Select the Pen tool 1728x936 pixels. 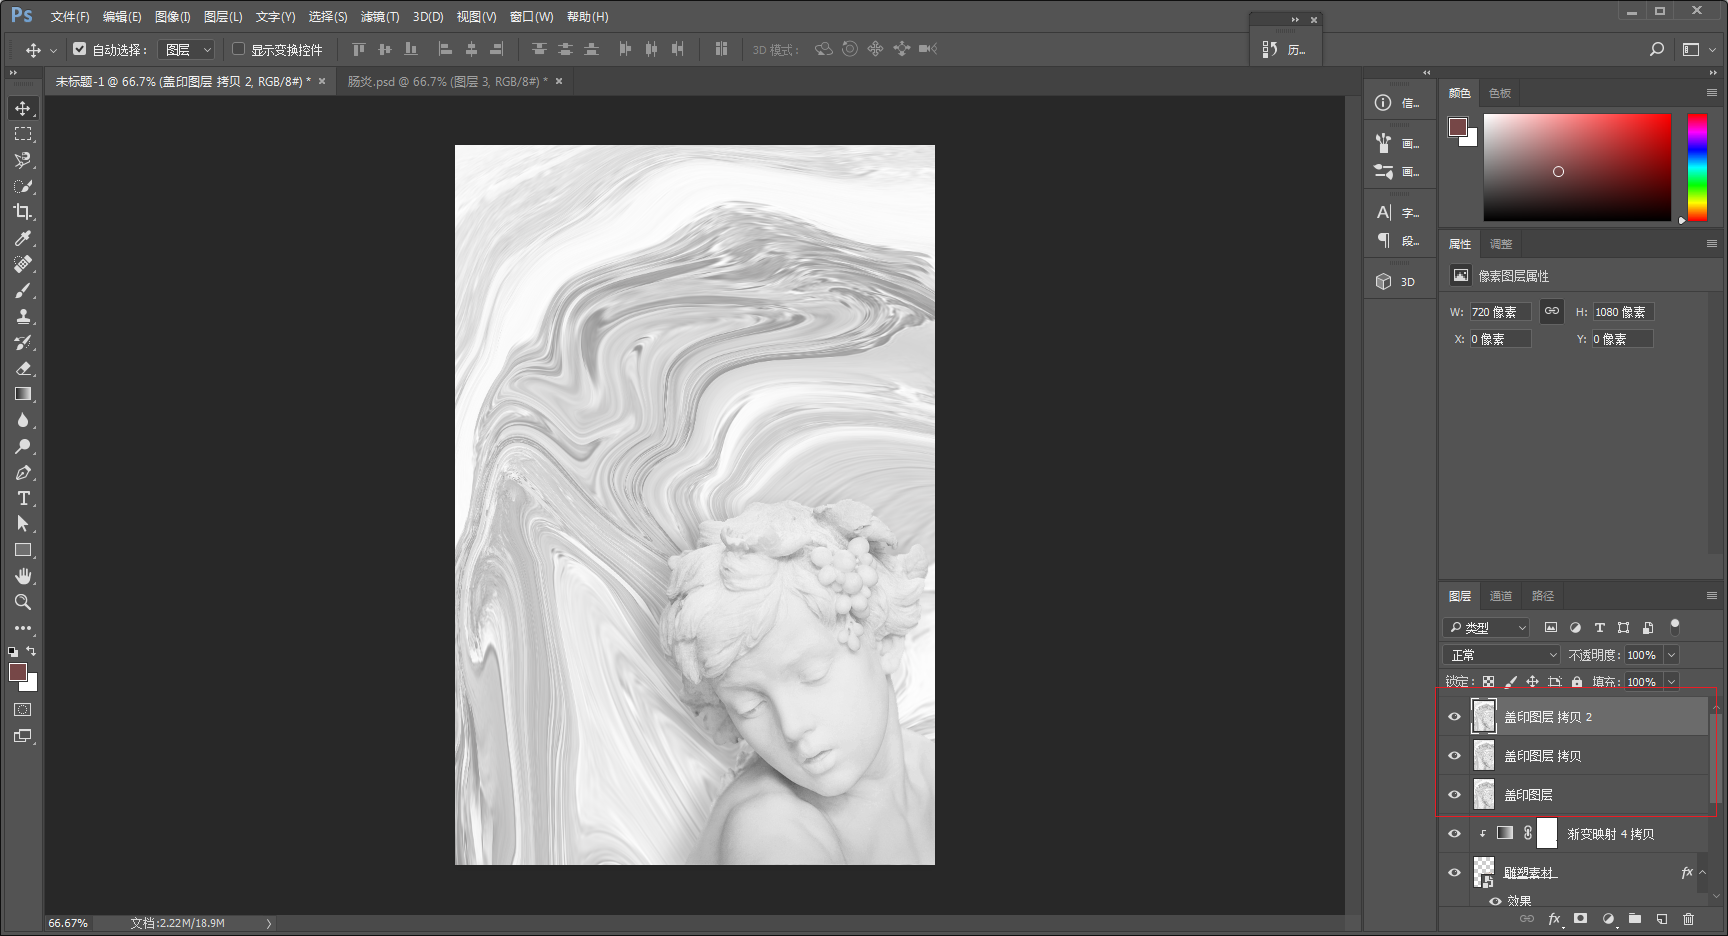tap(23, 472)
